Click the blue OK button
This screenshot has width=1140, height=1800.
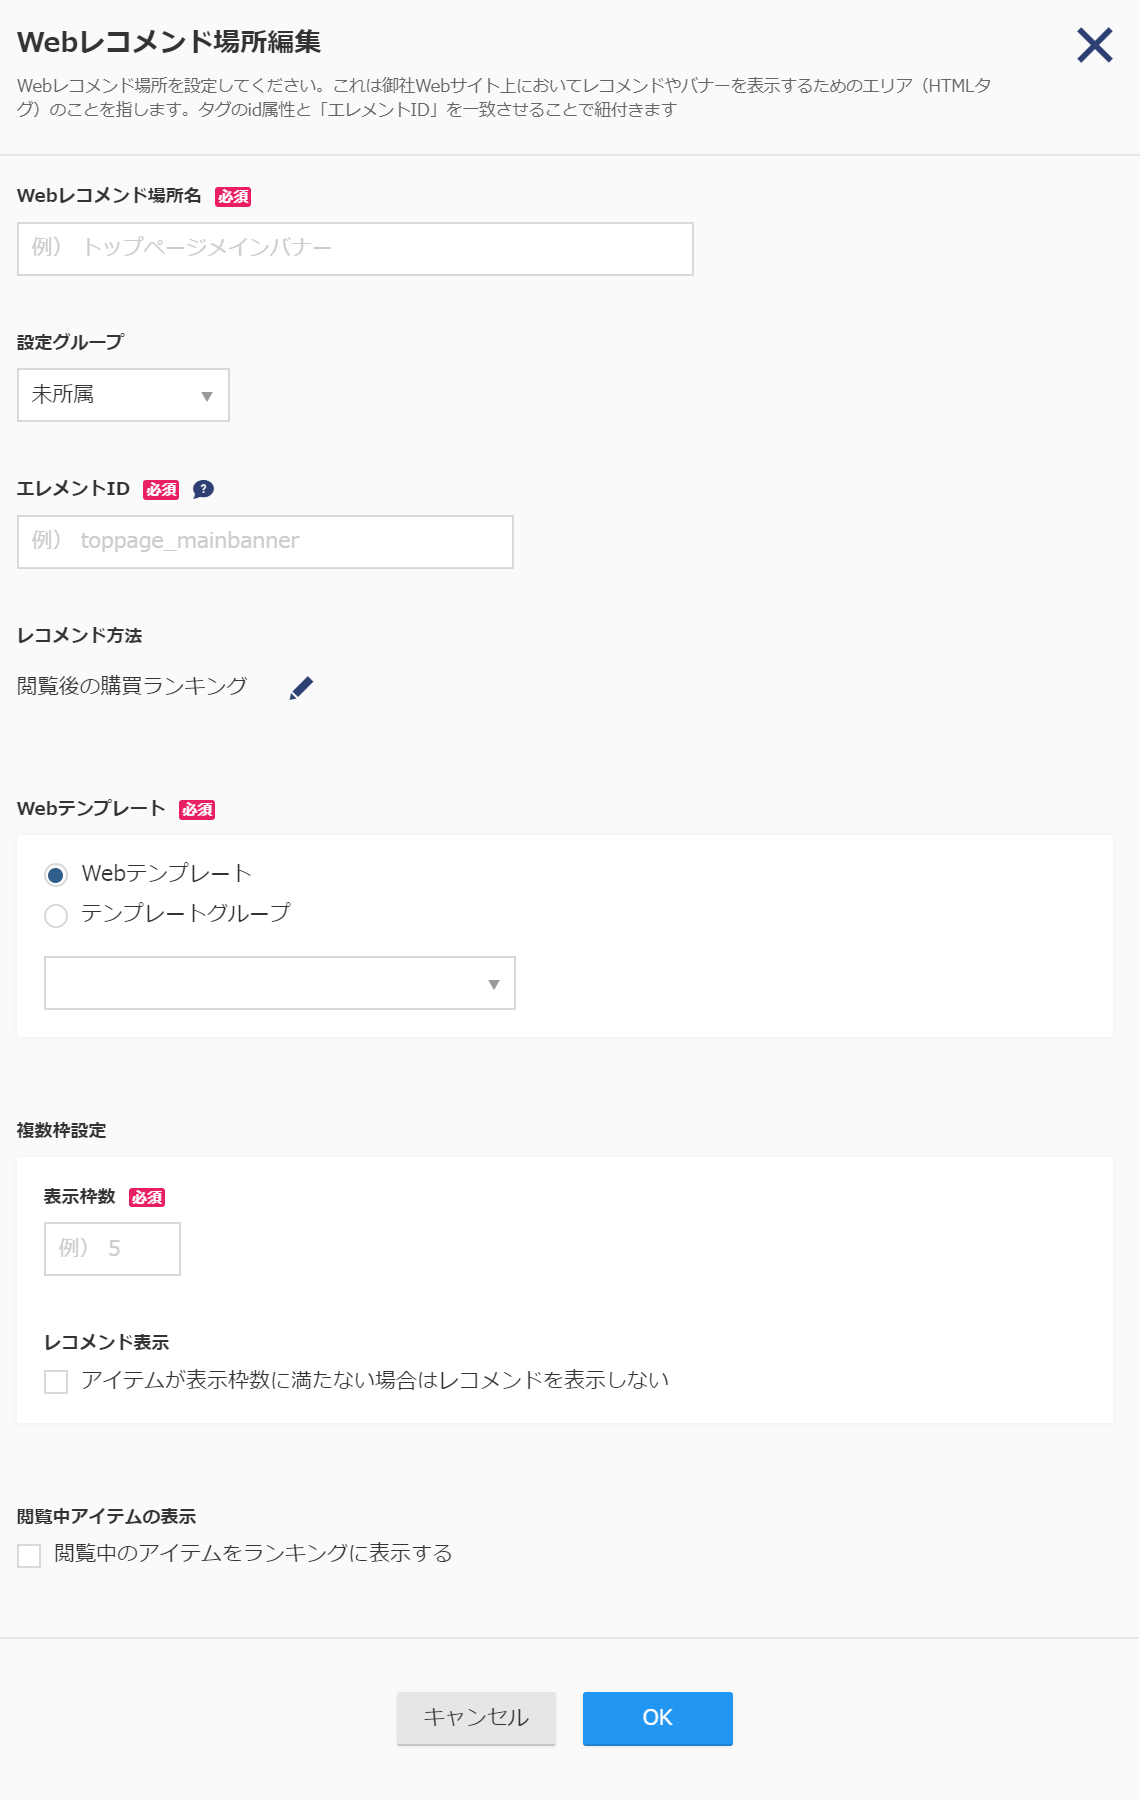658,1718
